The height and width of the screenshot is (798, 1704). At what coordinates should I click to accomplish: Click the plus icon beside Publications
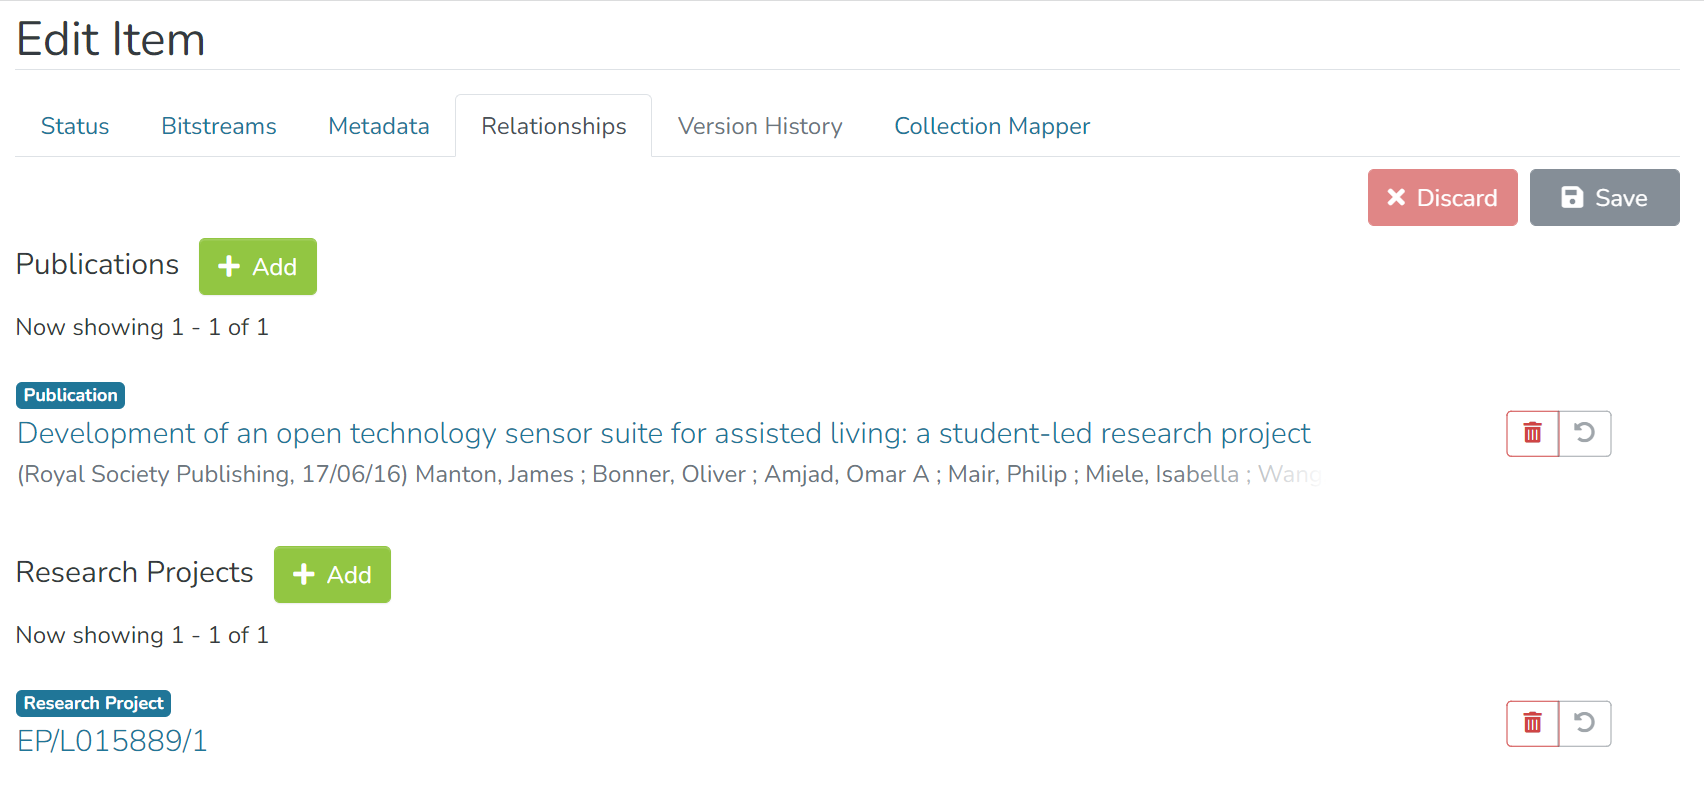(229, 266)
